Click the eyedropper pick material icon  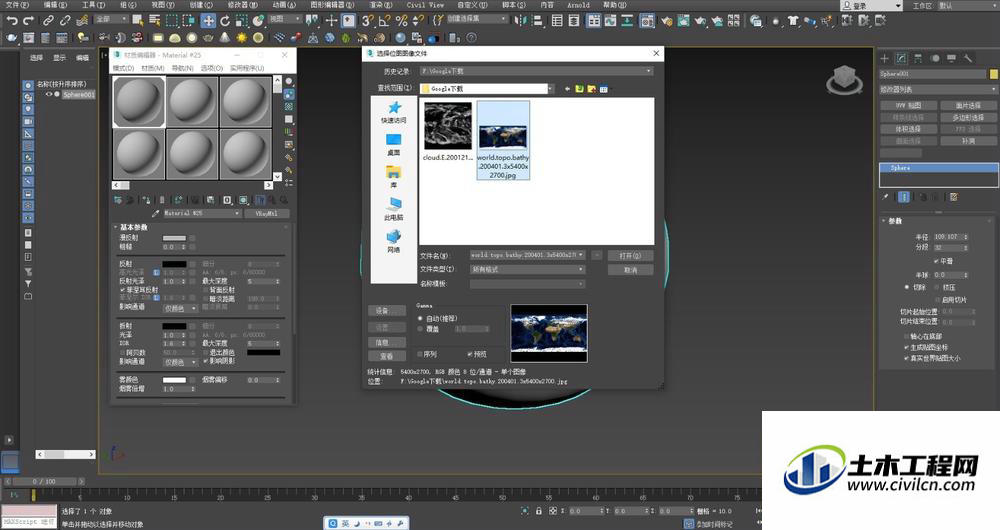click(x=156, y=213)
